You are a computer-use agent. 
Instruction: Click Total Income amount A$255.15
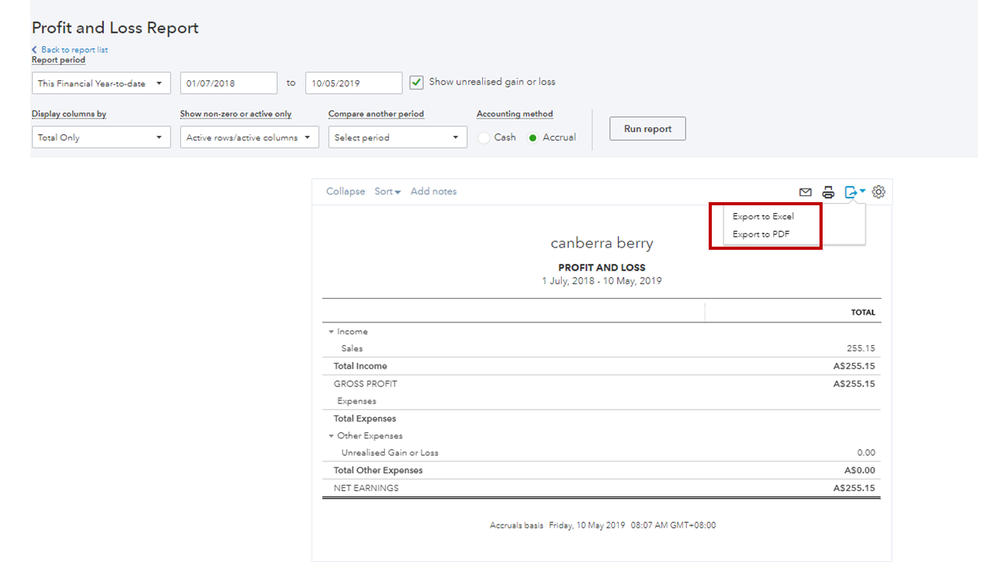(854, 366)
